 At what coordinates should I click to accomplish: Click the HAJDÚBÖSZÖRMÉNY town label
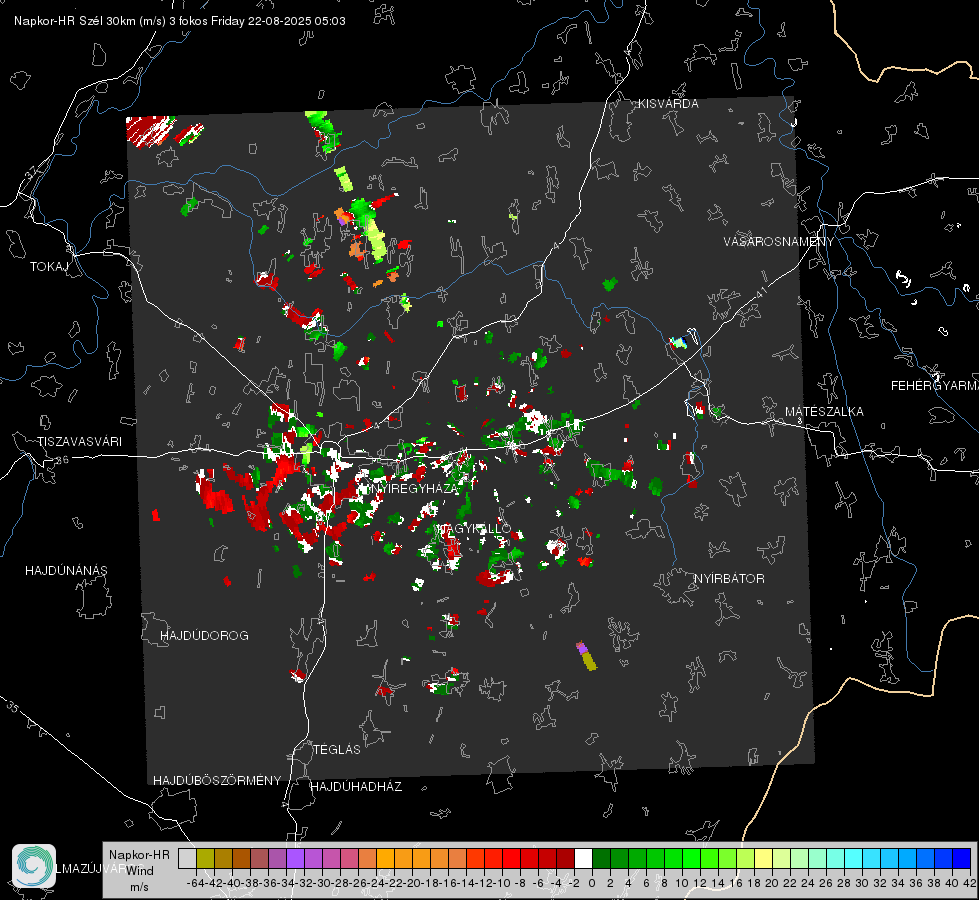pos(217,781)
